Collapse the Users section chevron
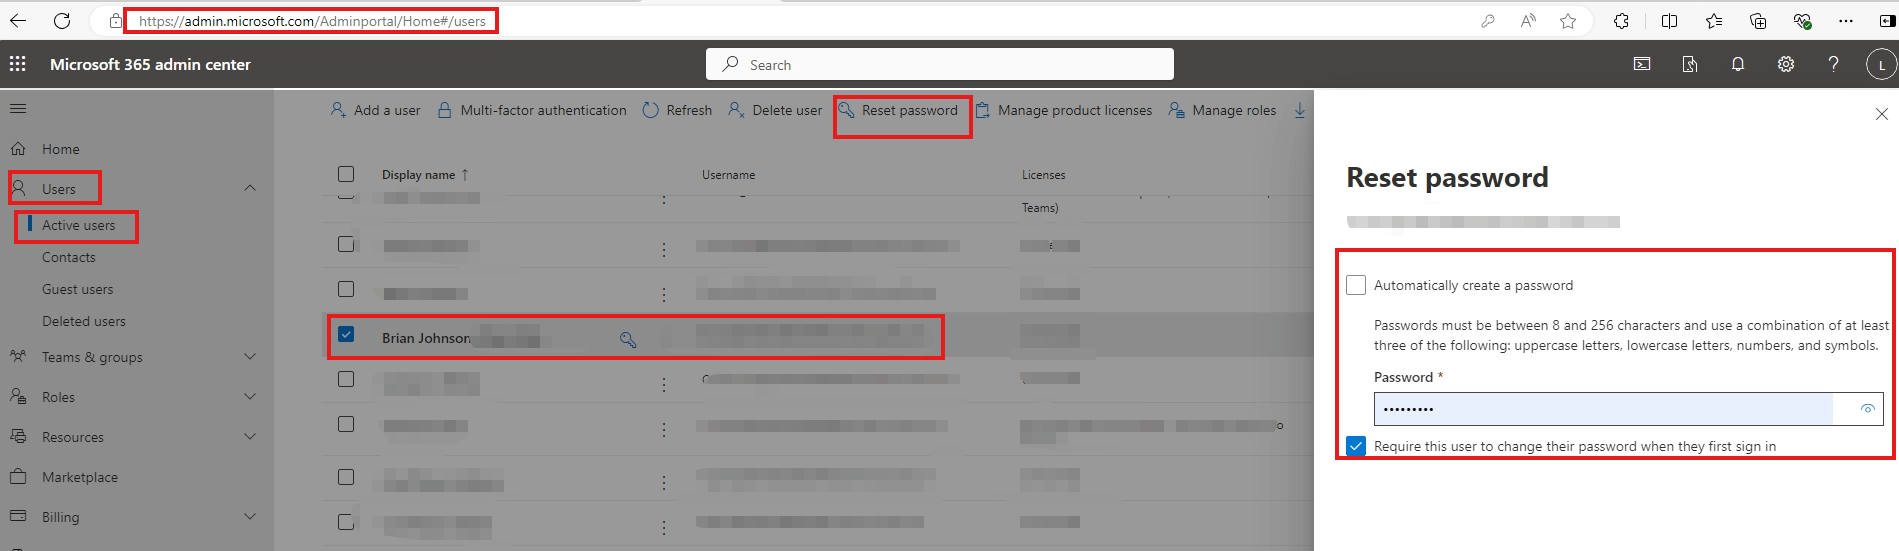The height and width of the screenshot is (551, 1899). pos(250,188)
